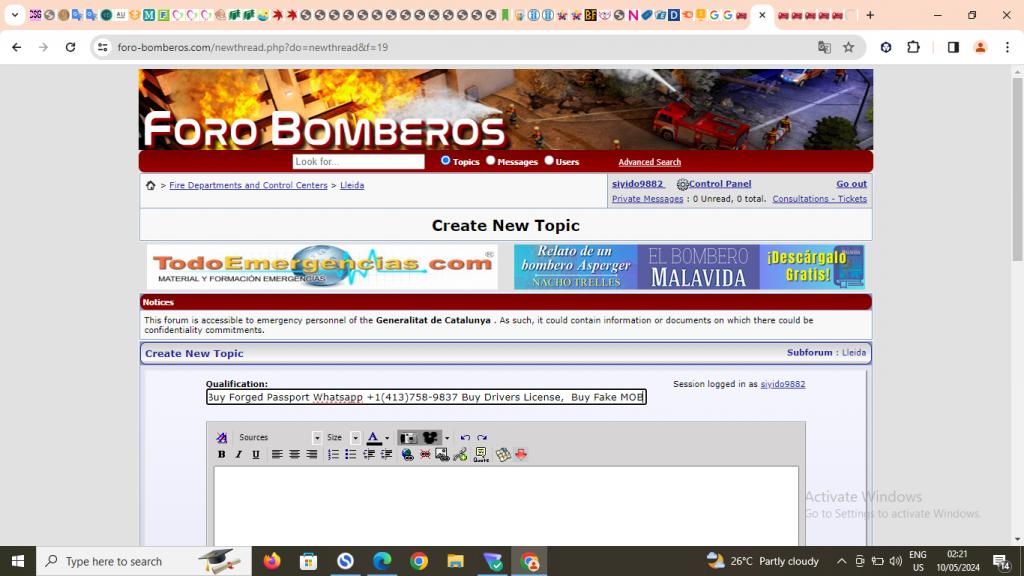The image size is (1024, 576).
Task: Select the Users search radio button
Action: [549, 161]
